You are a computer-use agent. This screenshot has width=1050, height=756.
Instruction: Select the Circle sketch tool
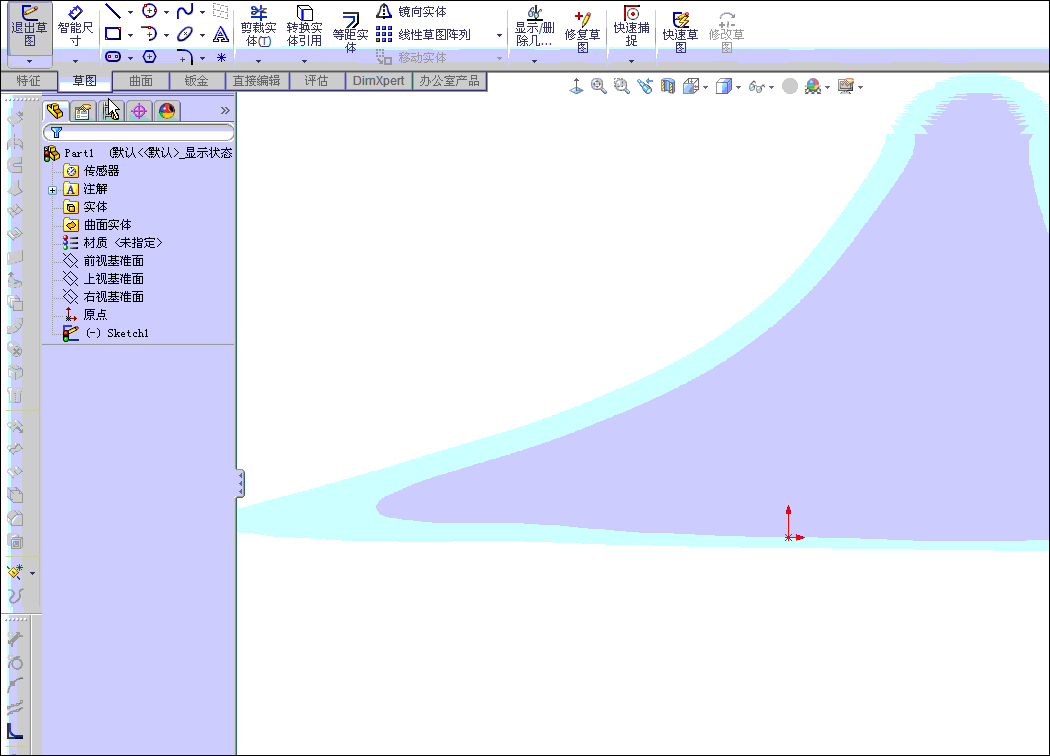click(x=148, y=11)
